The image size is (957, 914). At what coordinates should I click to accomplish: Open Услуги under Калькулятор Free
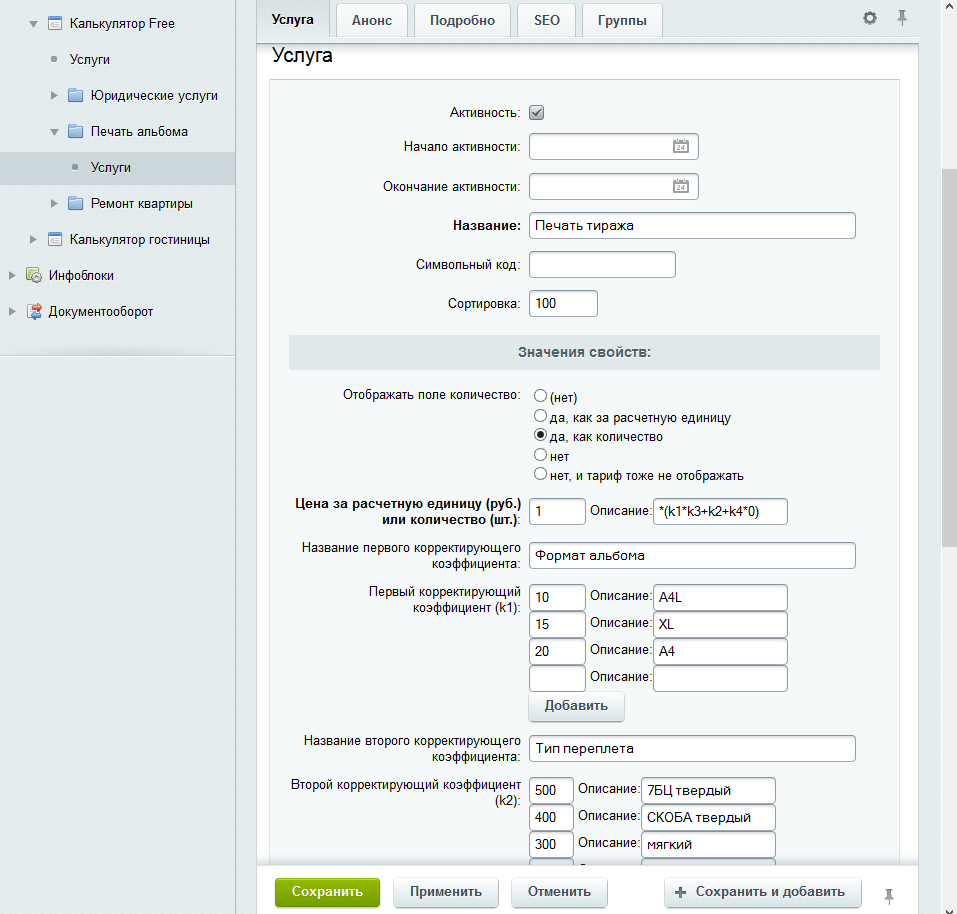point(90,60)
